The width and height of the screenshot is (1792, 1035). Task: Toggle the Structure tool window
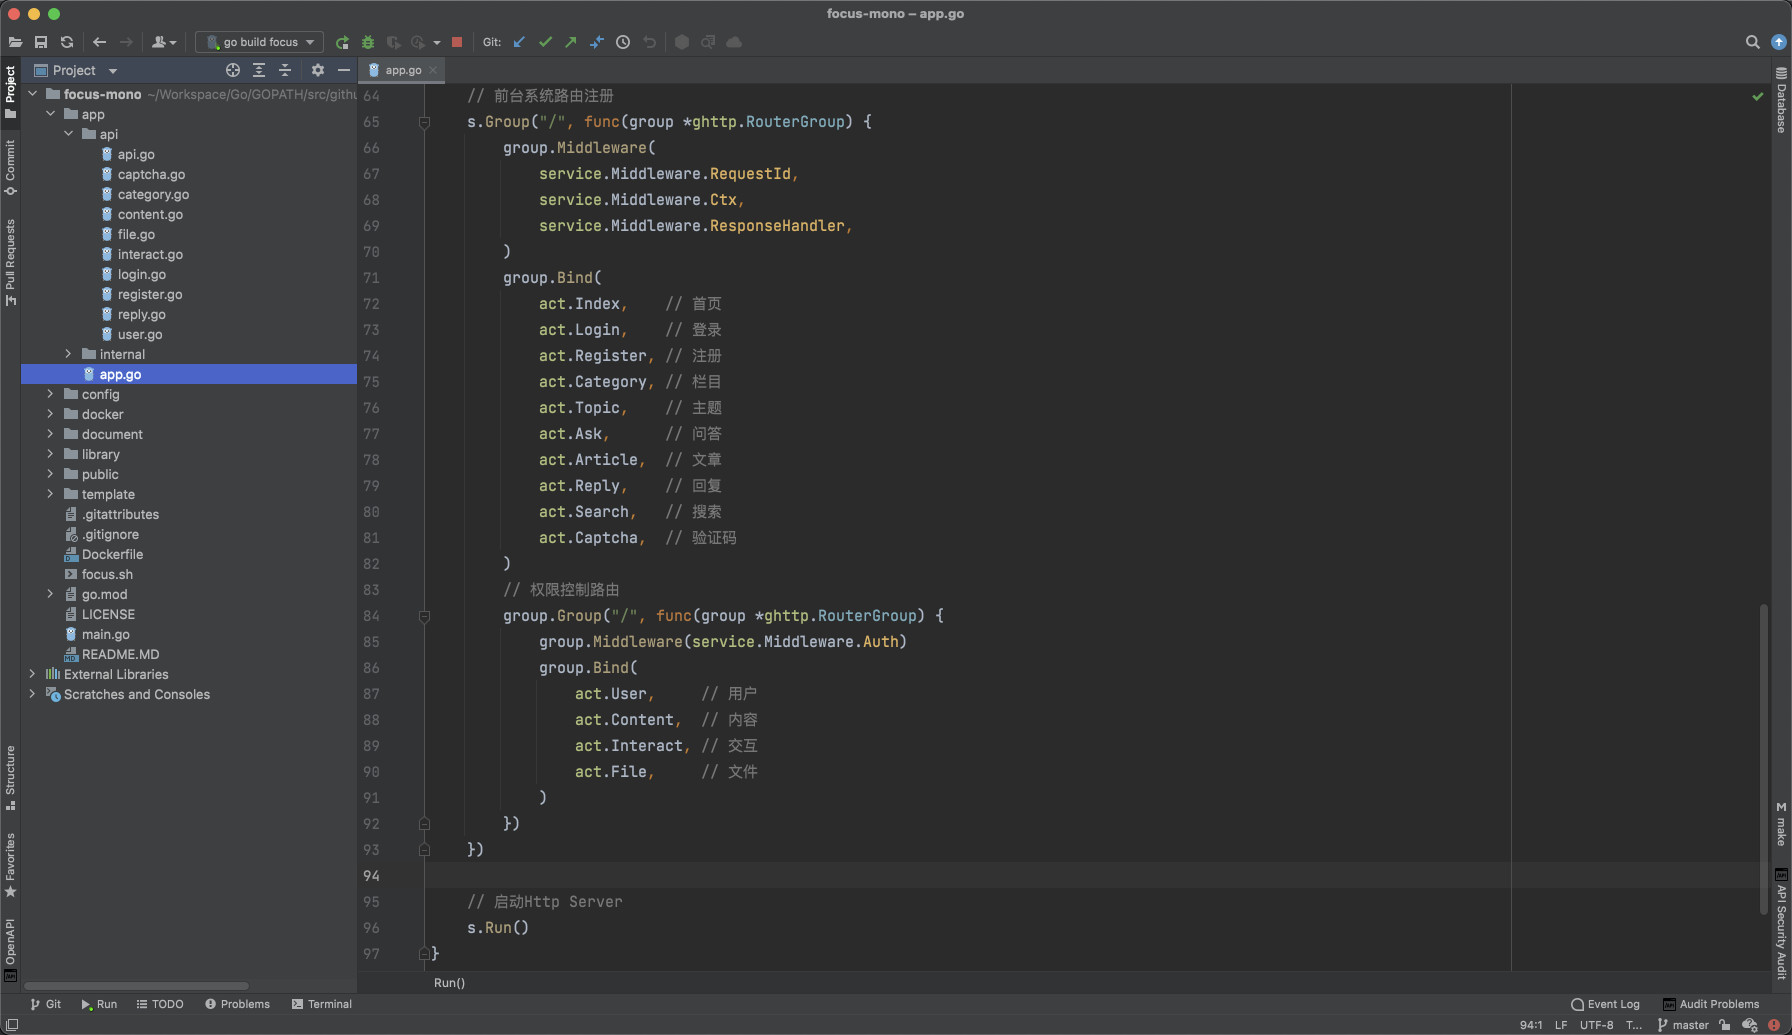coord(10,777)
